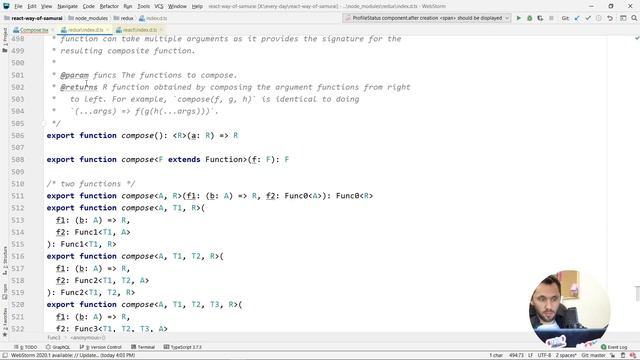Show Git history clock icon

point(599,18)
